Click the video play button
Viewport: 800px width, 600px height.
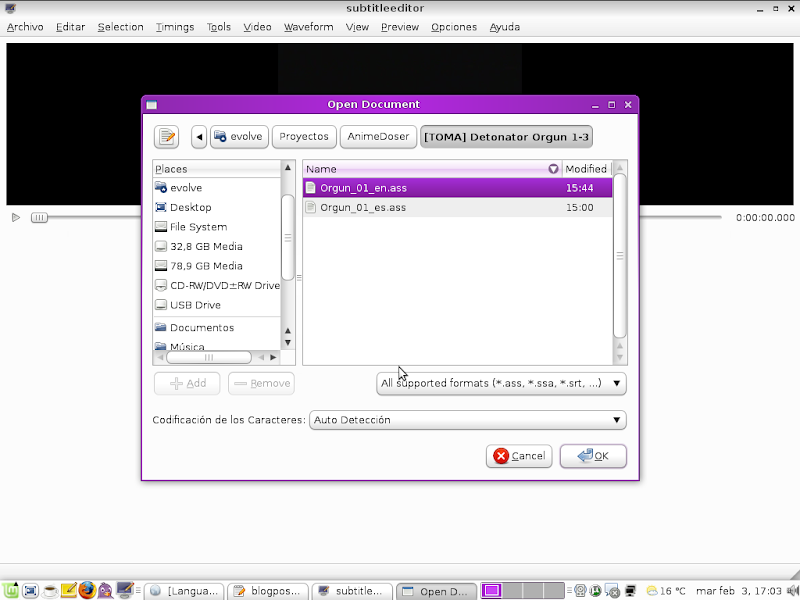(16, 217)
